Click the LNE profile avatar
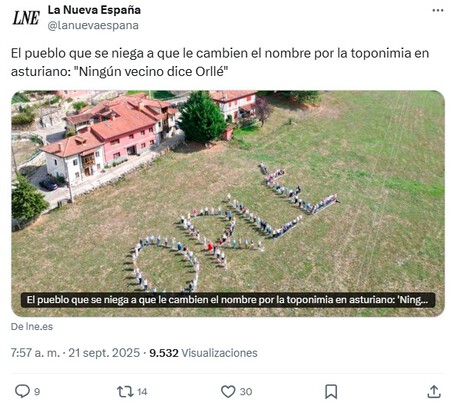This screenshot has width=450, height=409. tap(26, 18)
